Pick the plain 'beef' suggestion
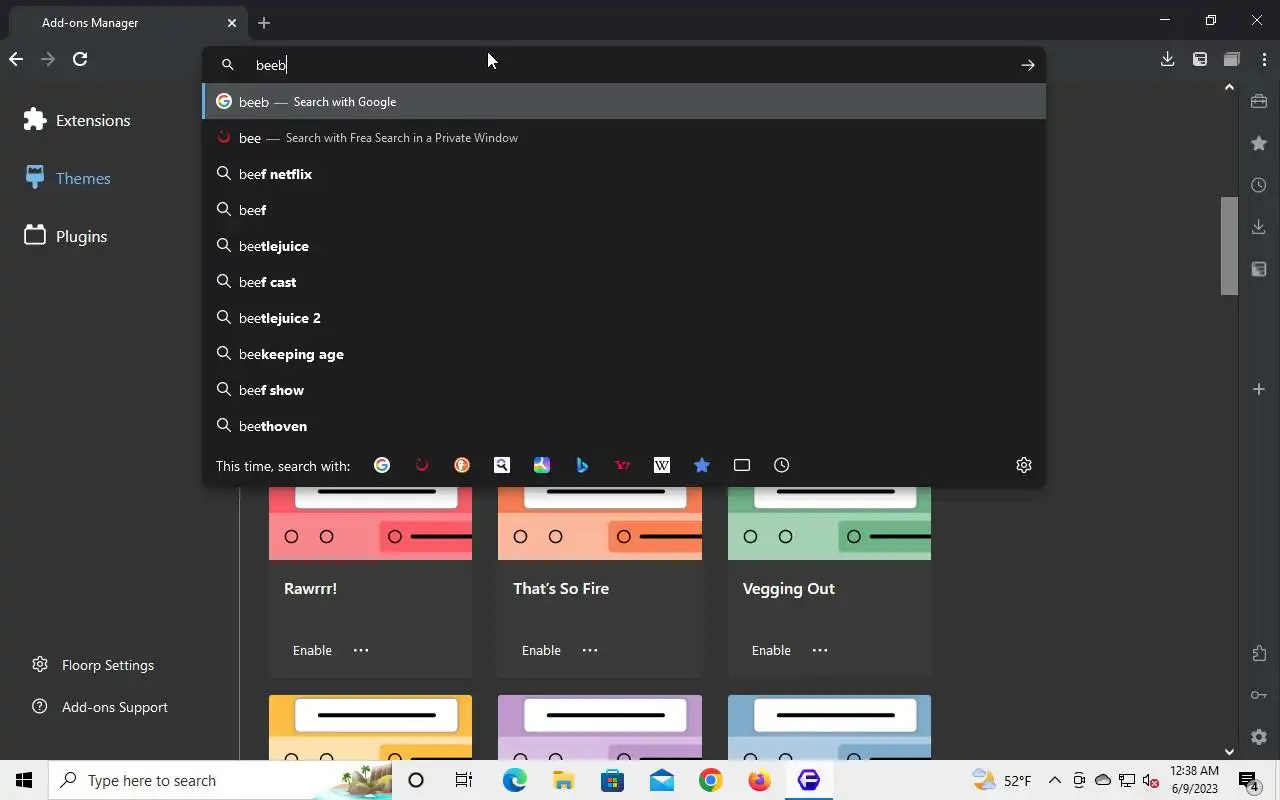The image size is (1280, 800). pos(624,210)
